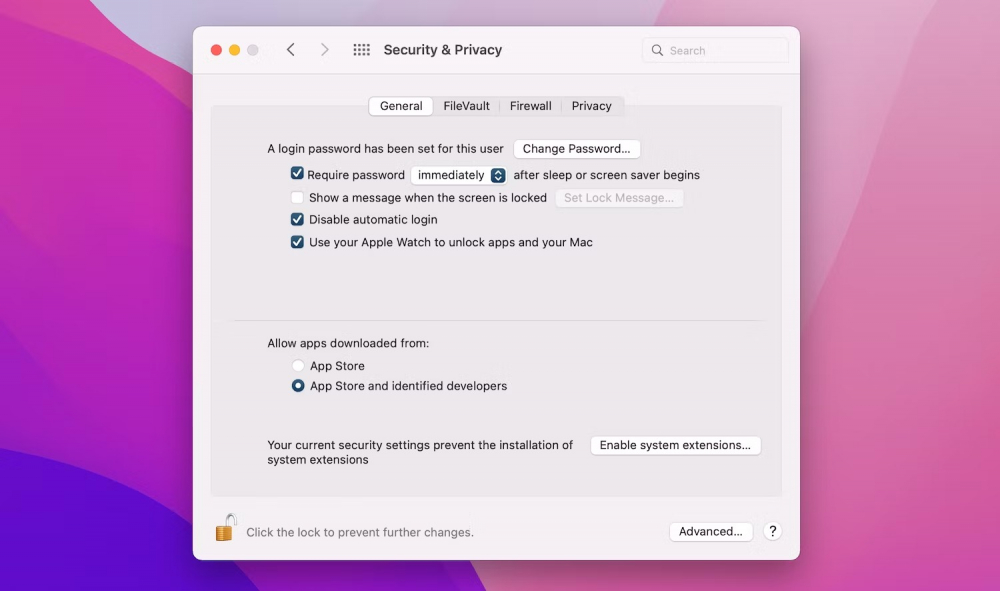
Task: Open help with the question mark button
Action: [772, 532]
